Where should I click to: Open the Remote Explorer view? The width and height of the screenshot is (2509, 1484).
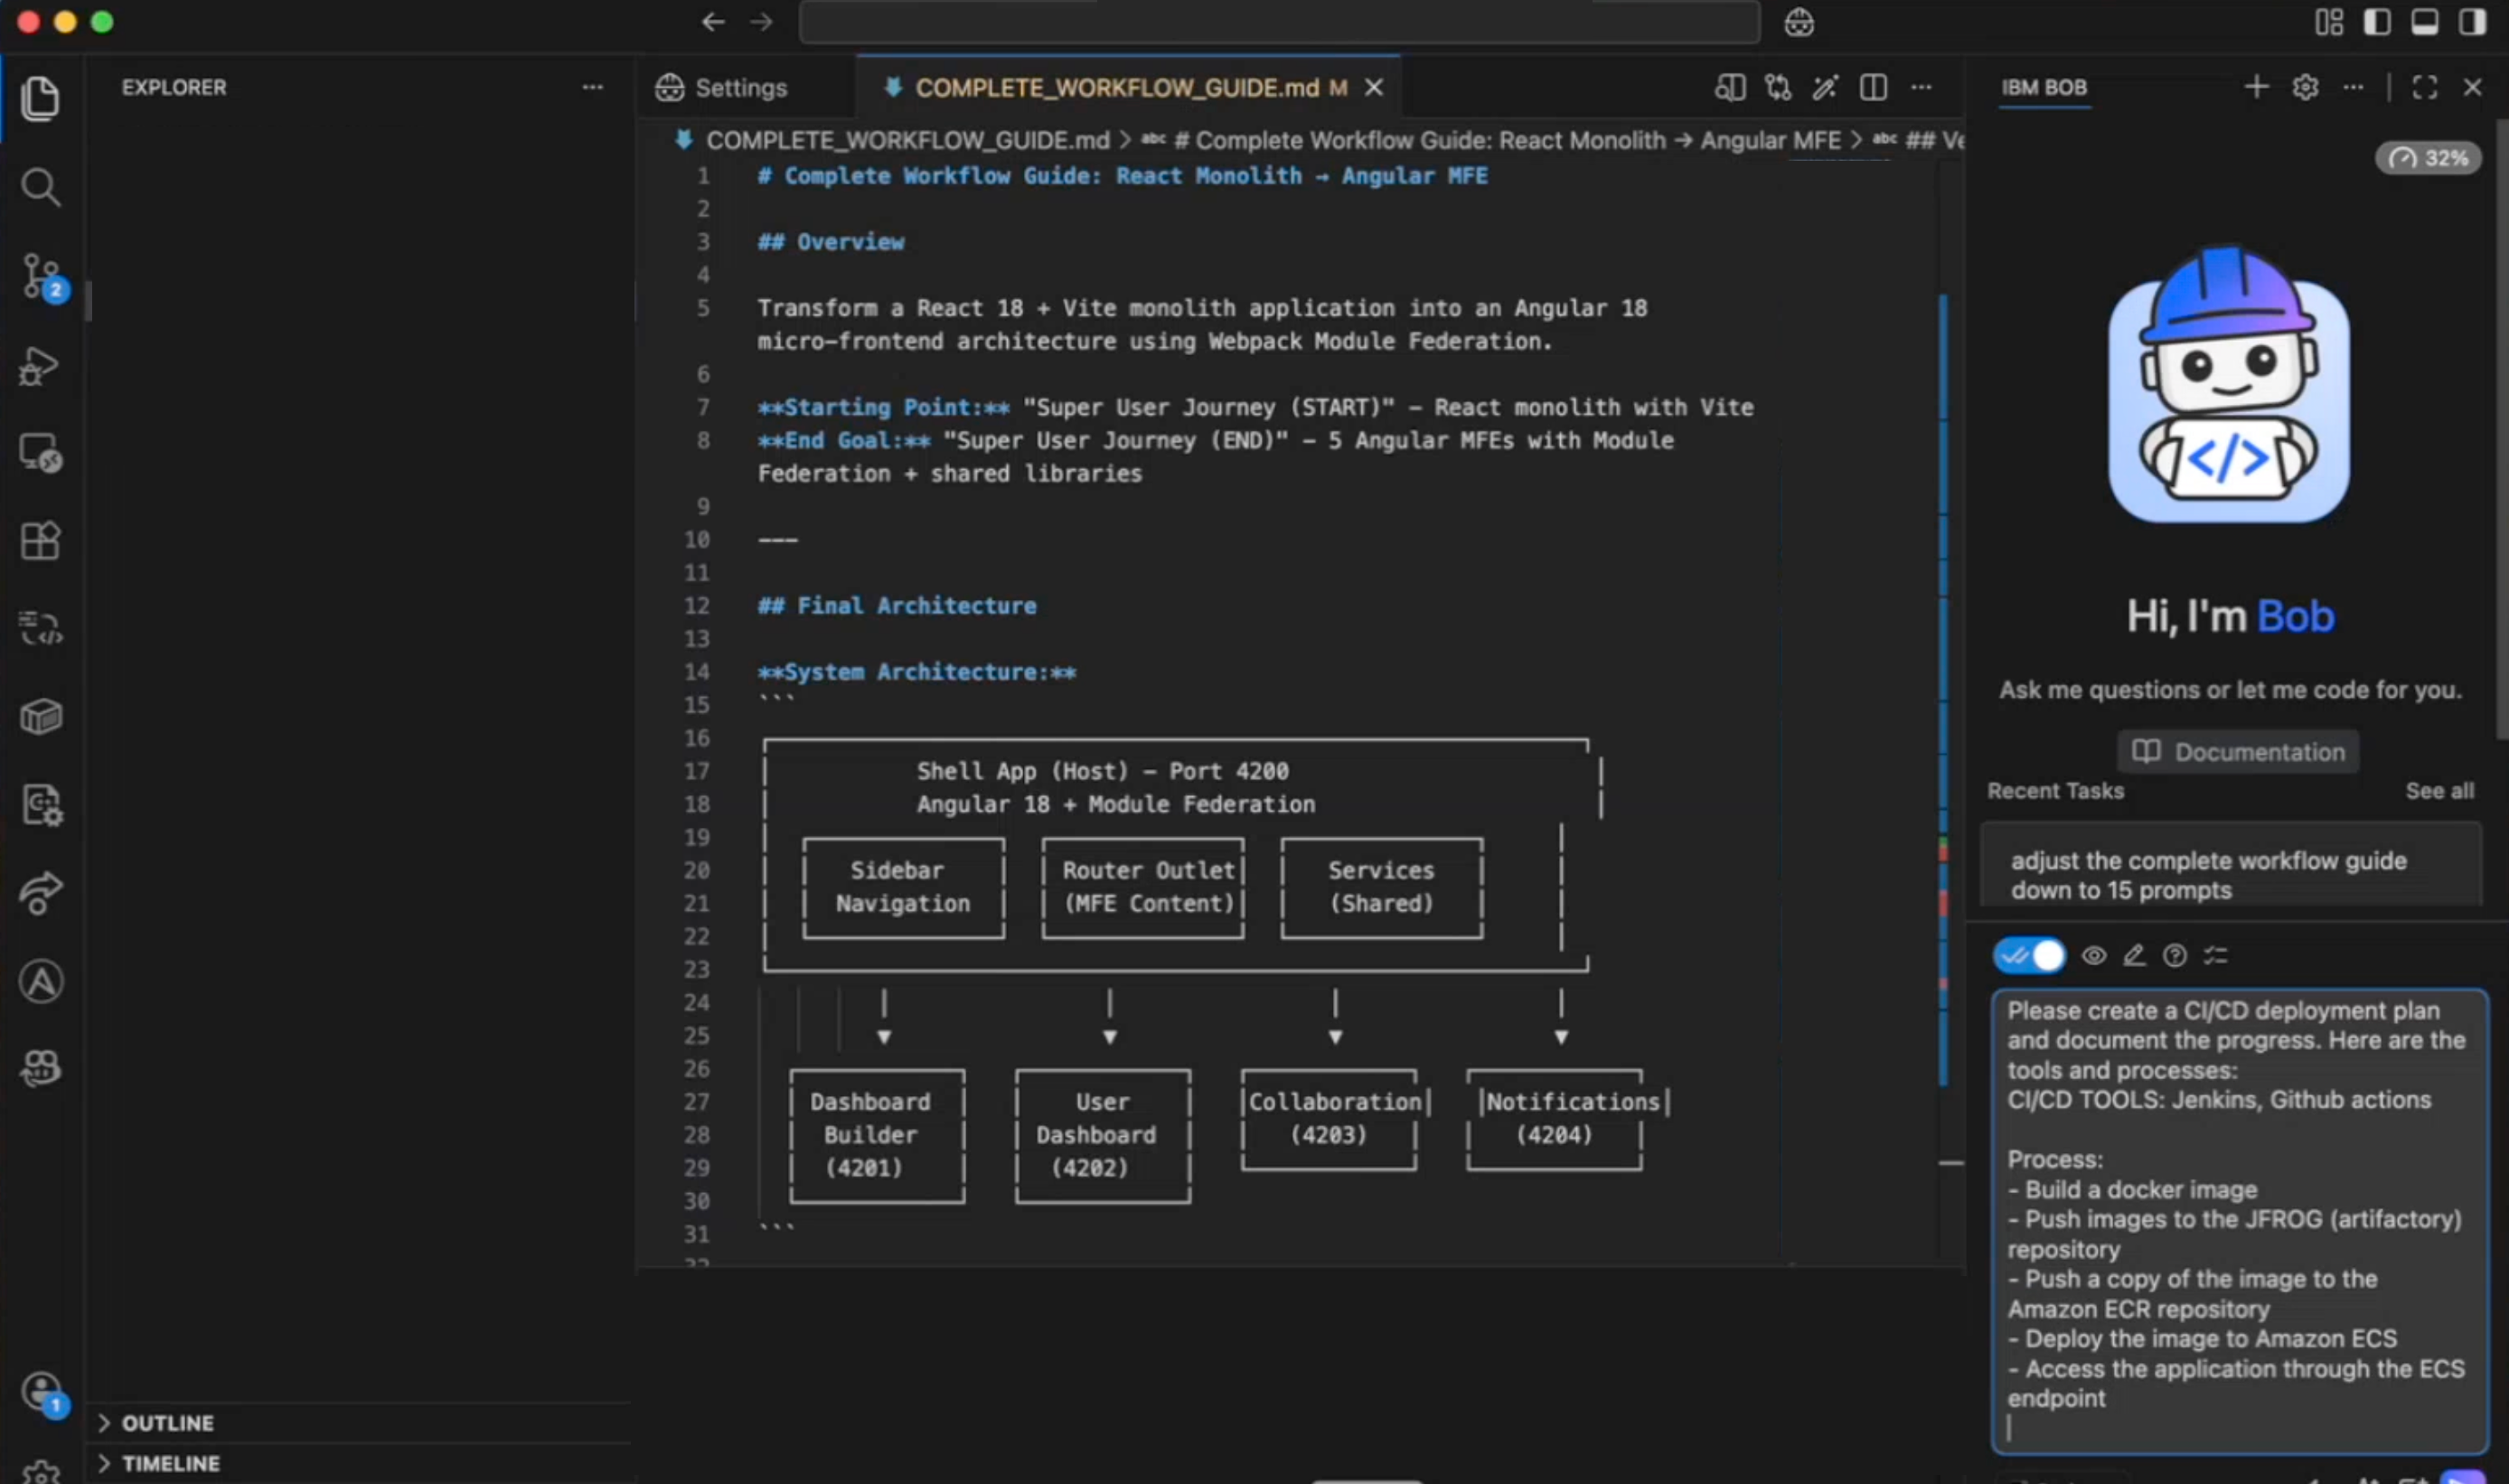[40, 454]
